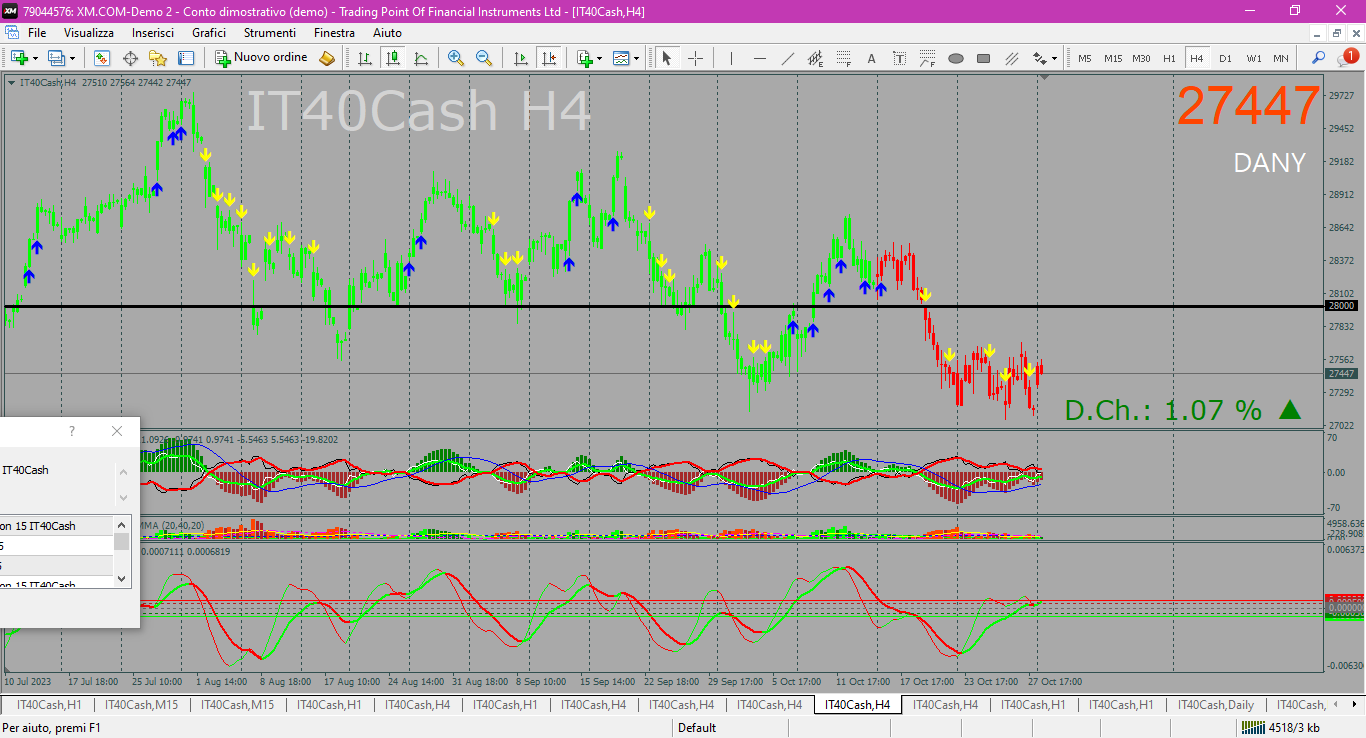The height and width of the screenshot is (738, 1366).
Task: Select the text 'A' tool
Action: click(871, 58)
